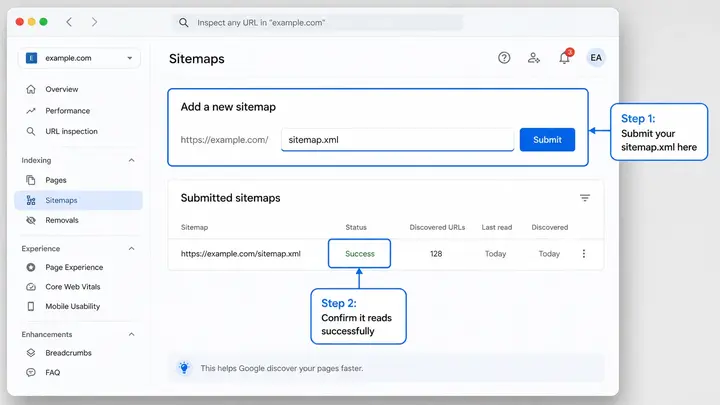Open the manage users icon

pyautogui.click(x=534, y=58)
